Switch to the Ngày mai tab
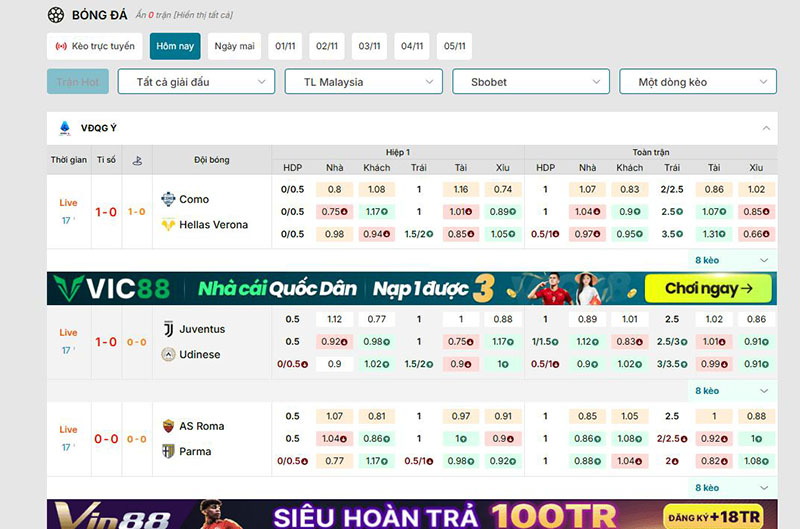 [x=234, y=46]
